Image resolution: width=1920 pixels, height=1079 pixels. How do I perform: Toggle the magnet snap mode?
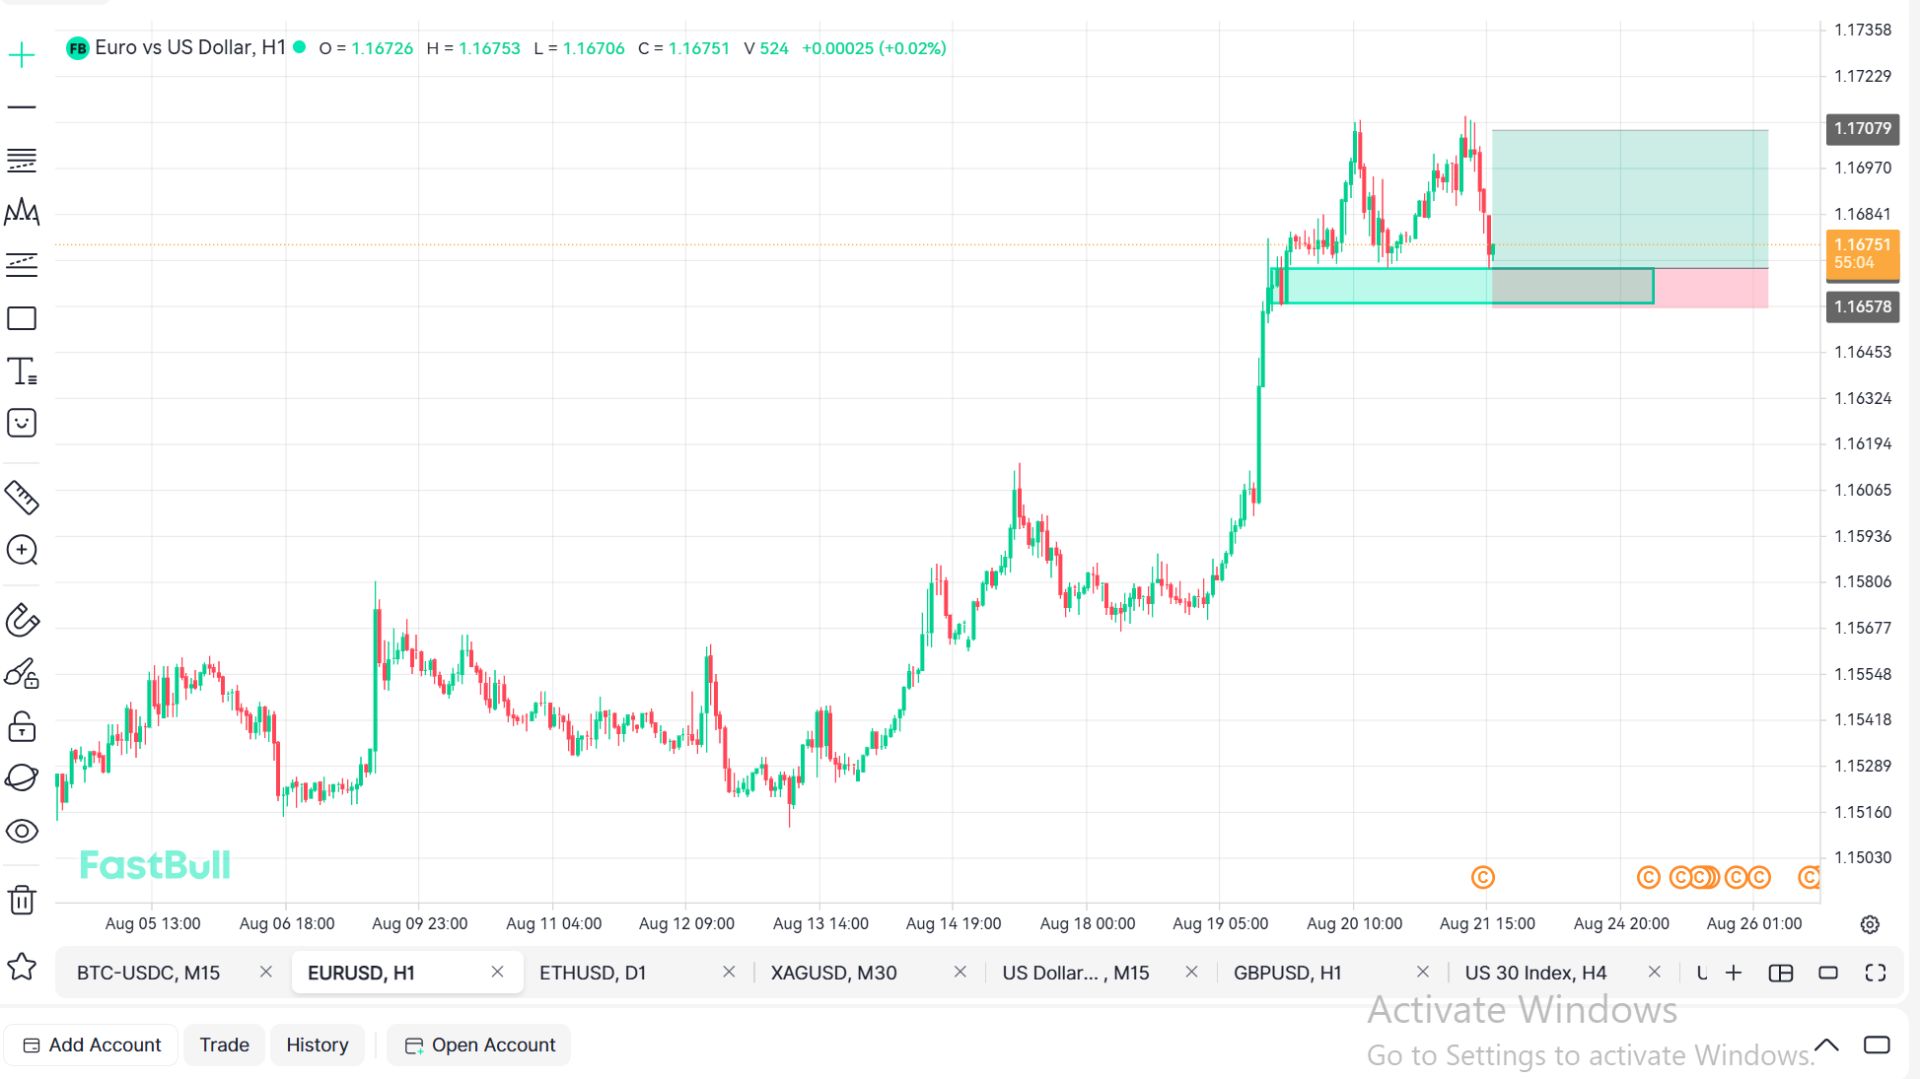click(x=22, y=620)
